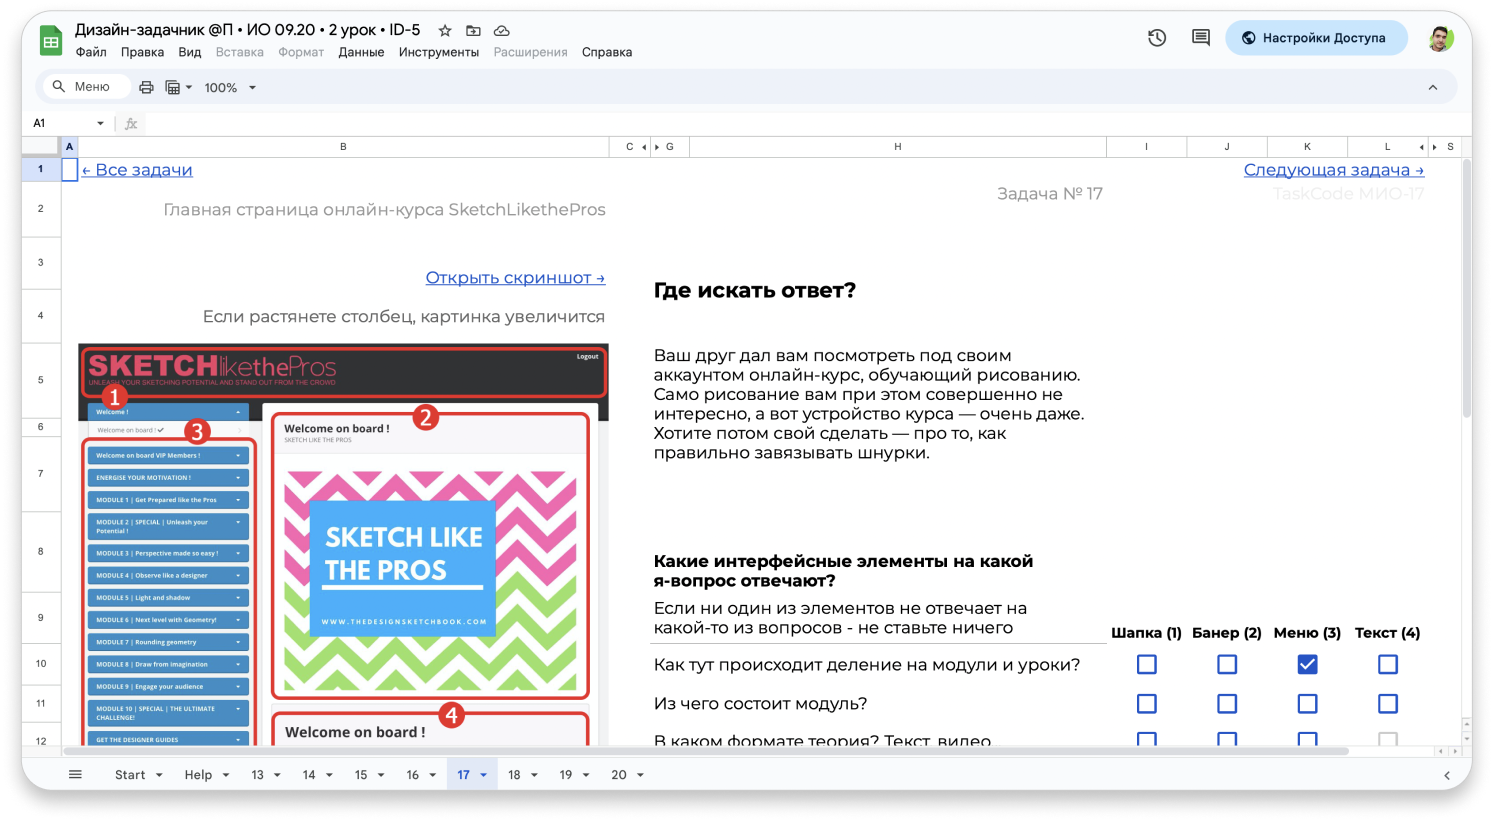Click the vertical scrollbar thumb

pos(1467,289)
